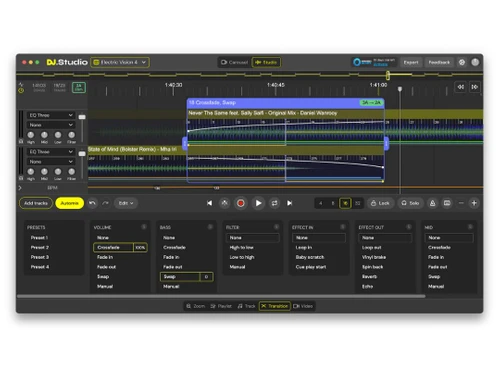Image resolution: width=500 pixels, height=375 pixels.
Task: Toggle the loop playback icon
Action: (274, 203)
